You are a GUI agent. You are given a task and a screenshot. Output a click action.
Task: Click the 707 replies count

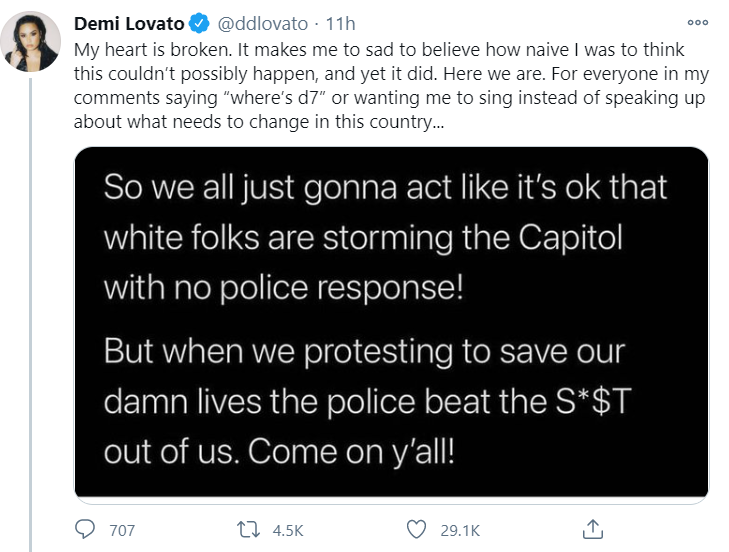pyautogui.click(x=121, y=529)
